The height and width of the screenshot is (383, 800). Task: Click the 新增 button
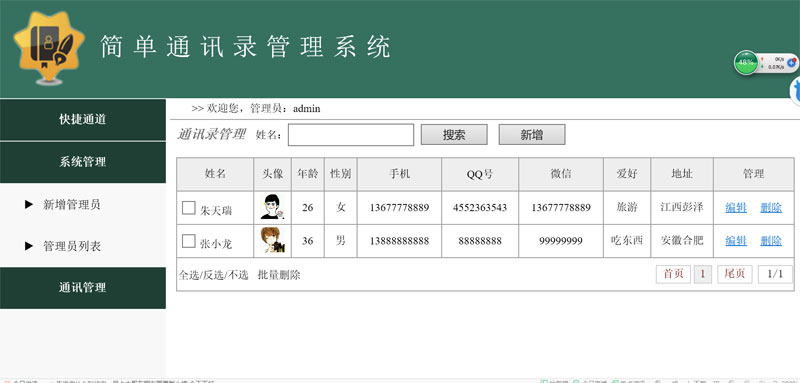532,135
